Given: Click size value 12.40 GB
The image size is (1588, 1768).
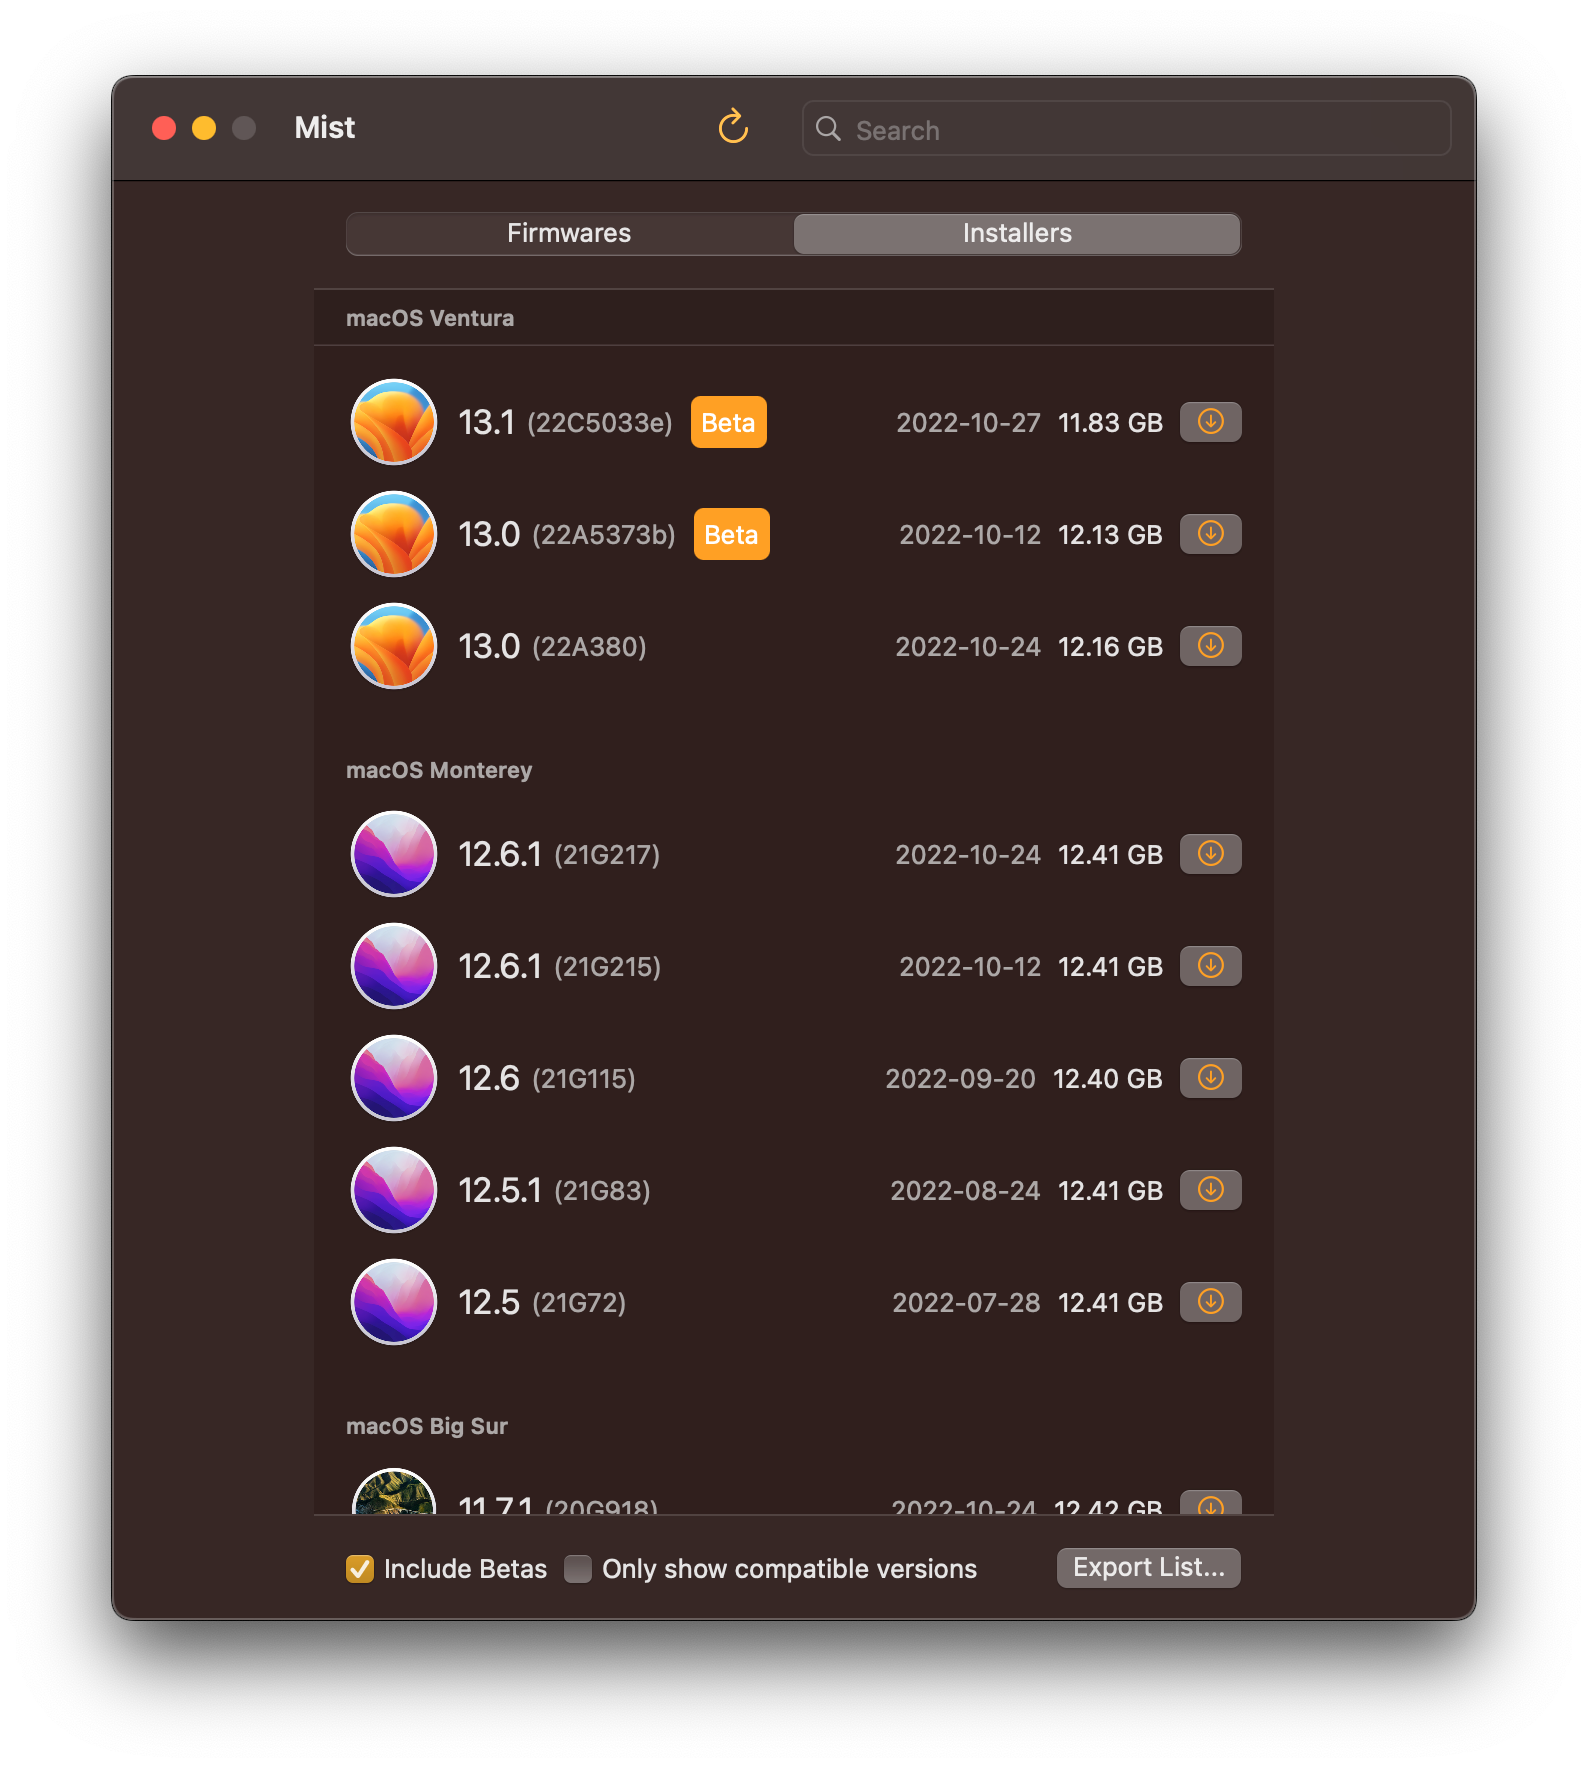Looking at the screenshot, I should pos(1108,1079).
